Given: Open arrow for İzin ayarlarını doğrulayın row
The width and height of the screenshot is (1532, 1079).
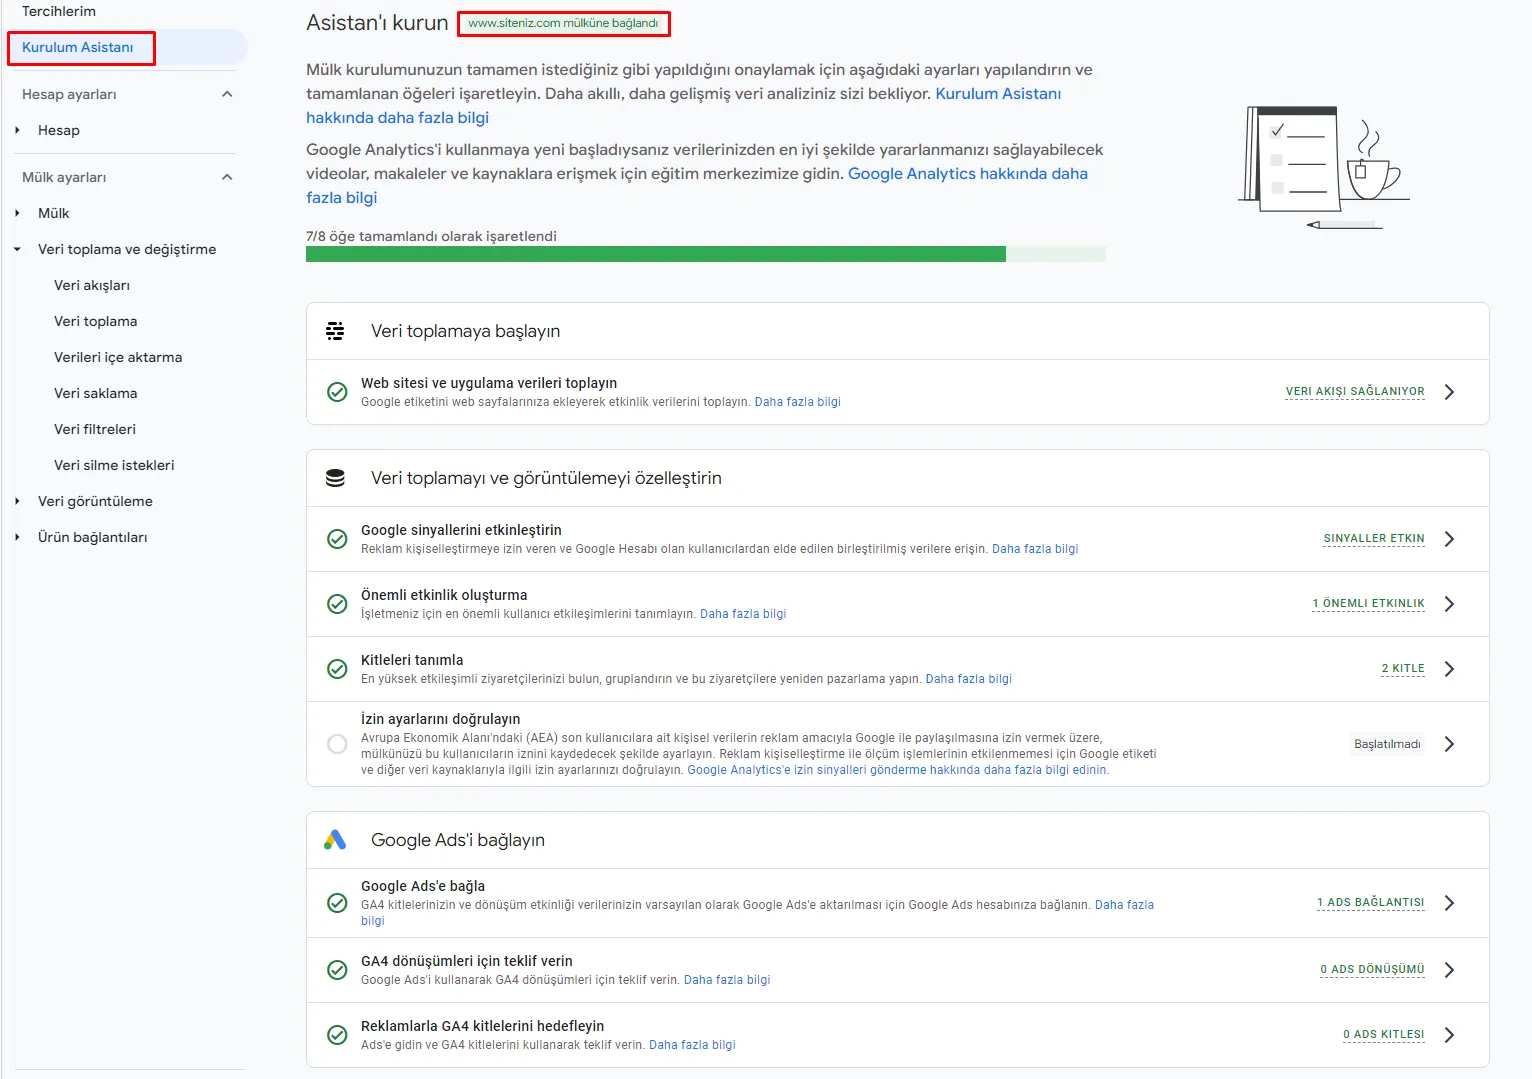Looking at the screenshot, I should (1449, 744).
